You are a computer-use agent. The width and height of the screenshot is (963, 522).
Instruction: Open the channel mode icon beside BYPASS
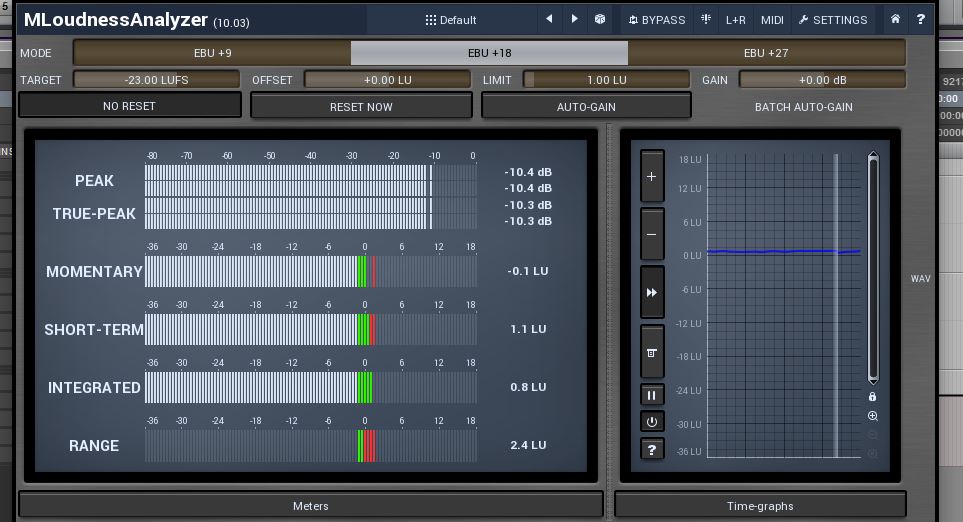pos(706,19)
